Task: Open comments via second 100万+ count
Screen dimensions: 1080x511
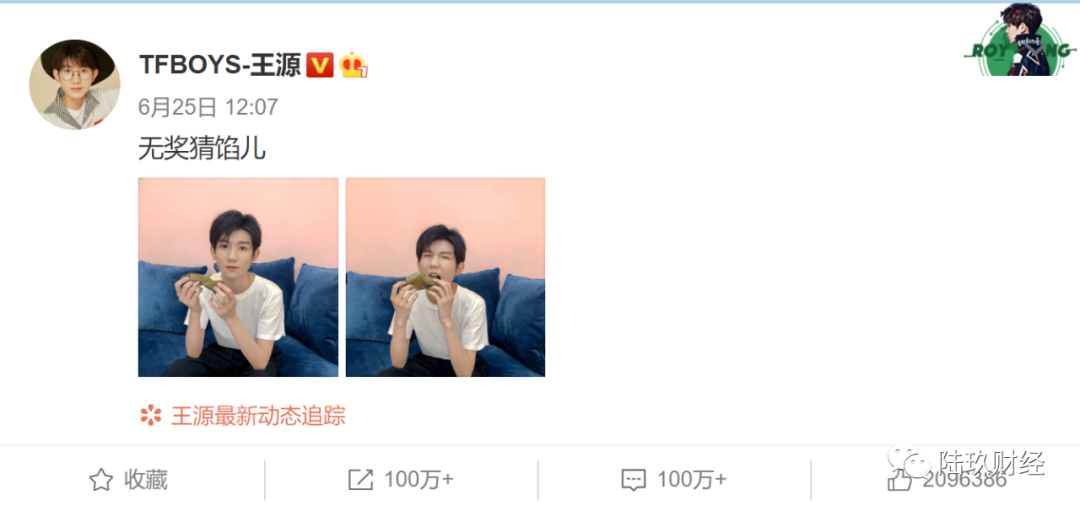Action: (692, 480)
